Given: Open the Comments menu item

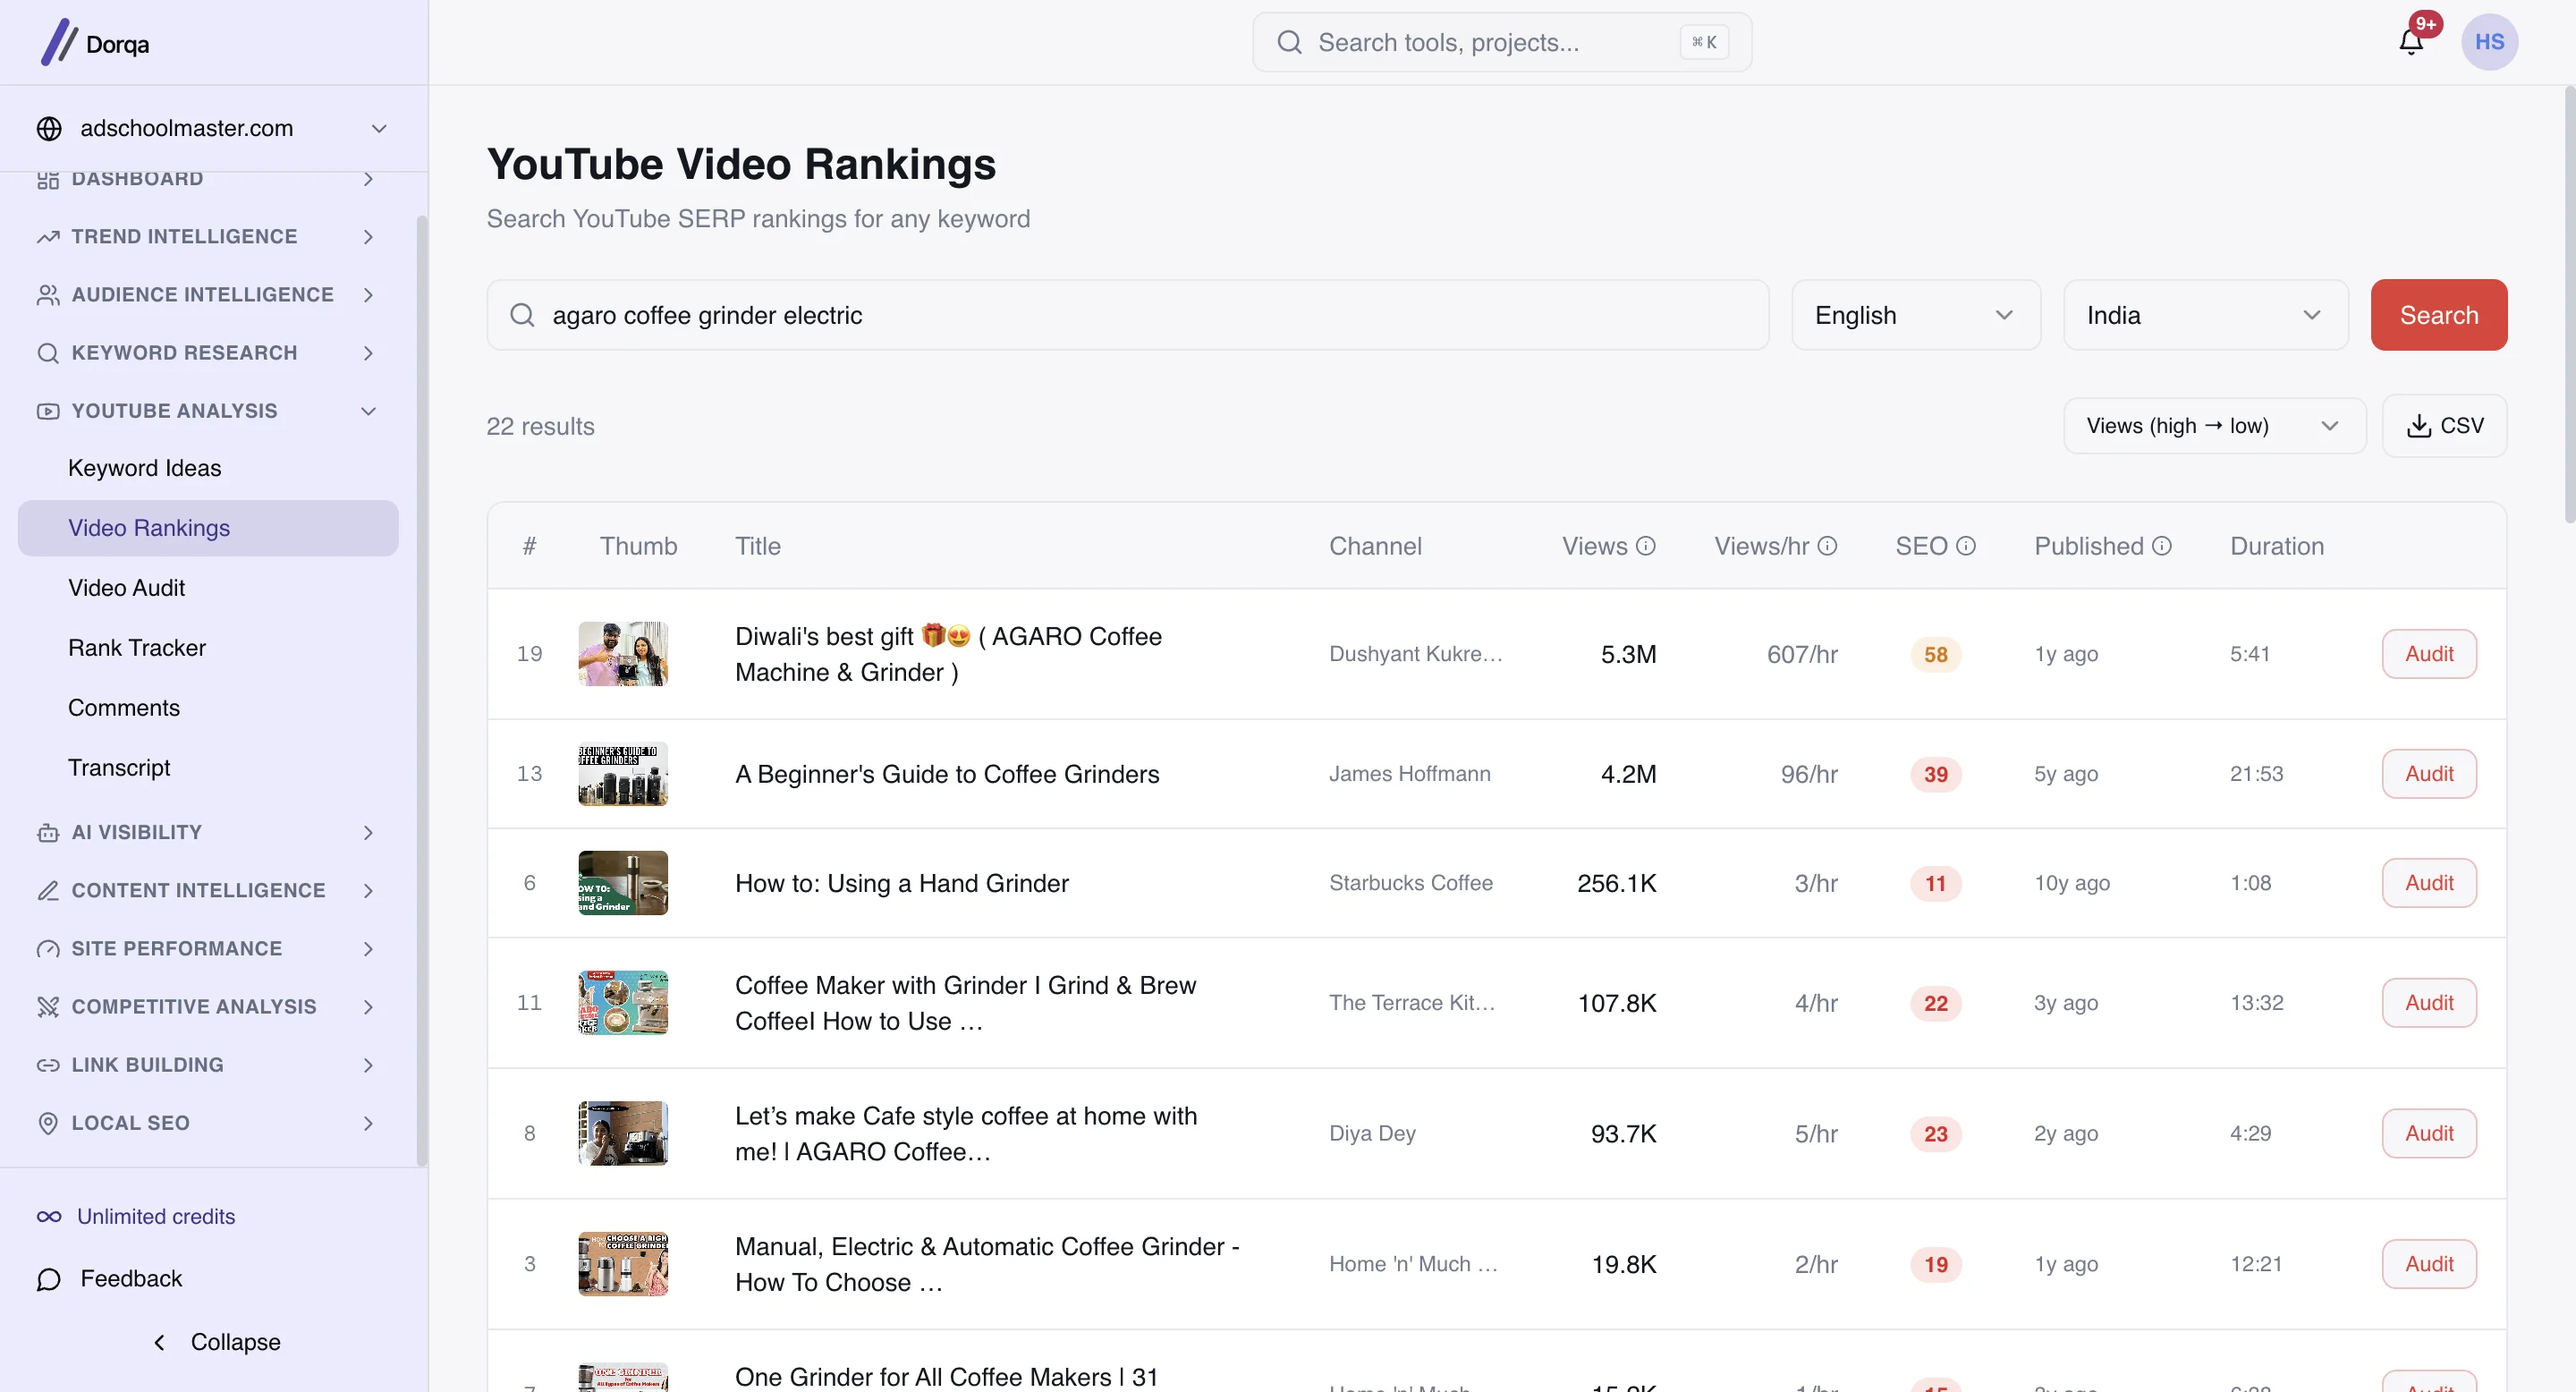Looking at the screenshot, I should click(x=208, y=708).
